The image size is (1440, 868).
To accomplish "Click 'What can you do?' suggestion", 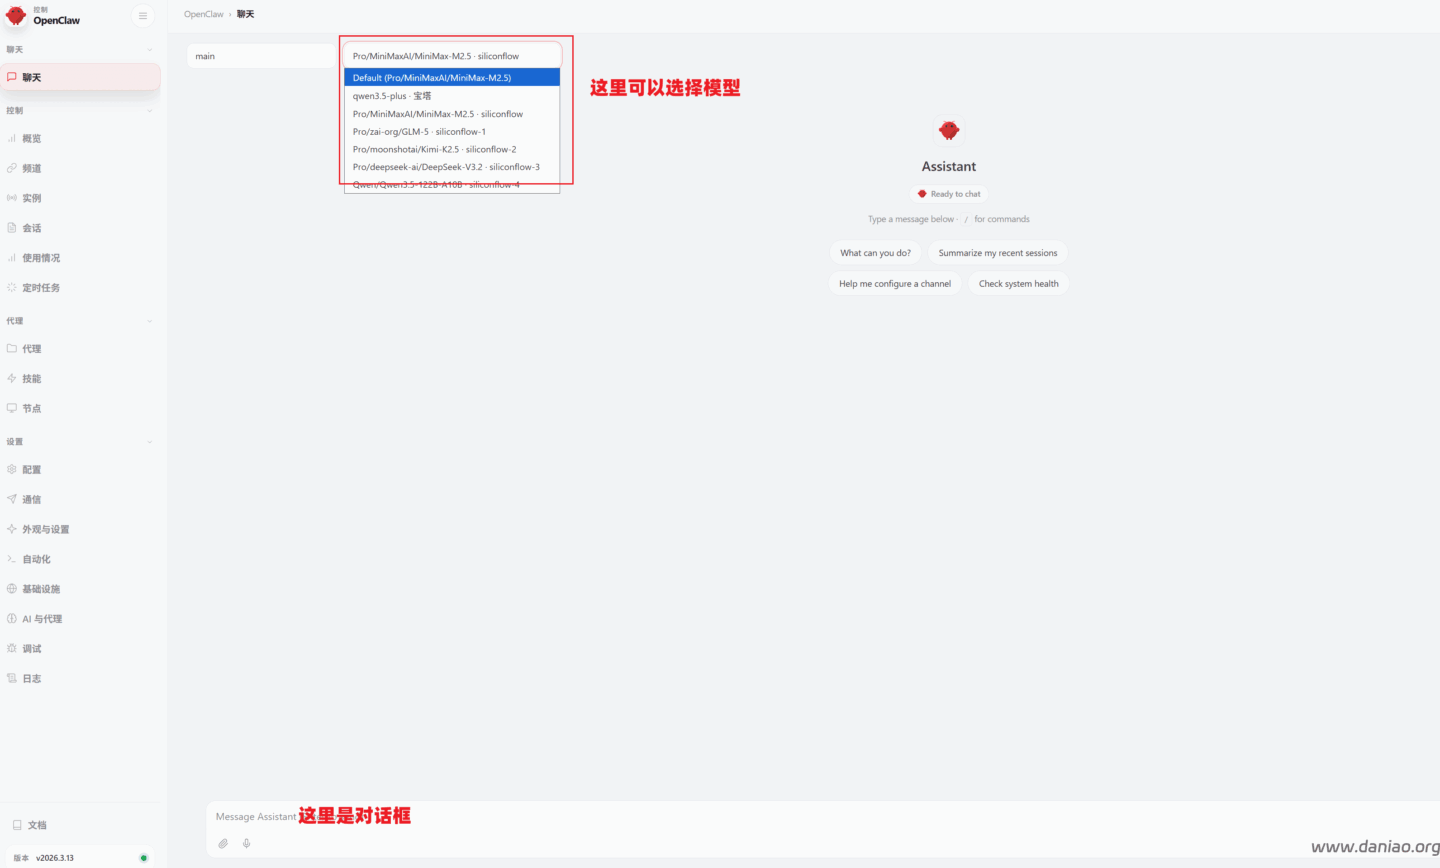I will (x=875, y=253).
